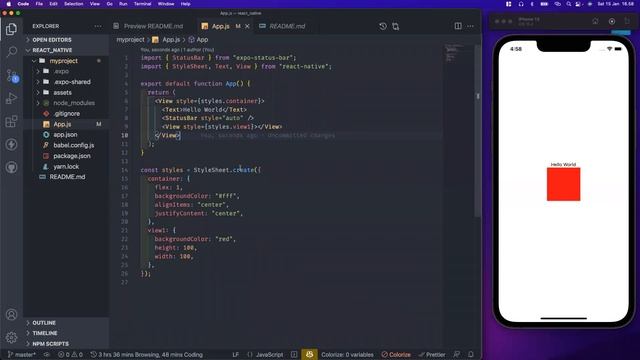Open the Extensions view
This screenshot has height=360, width=640.
coord(11,121)
